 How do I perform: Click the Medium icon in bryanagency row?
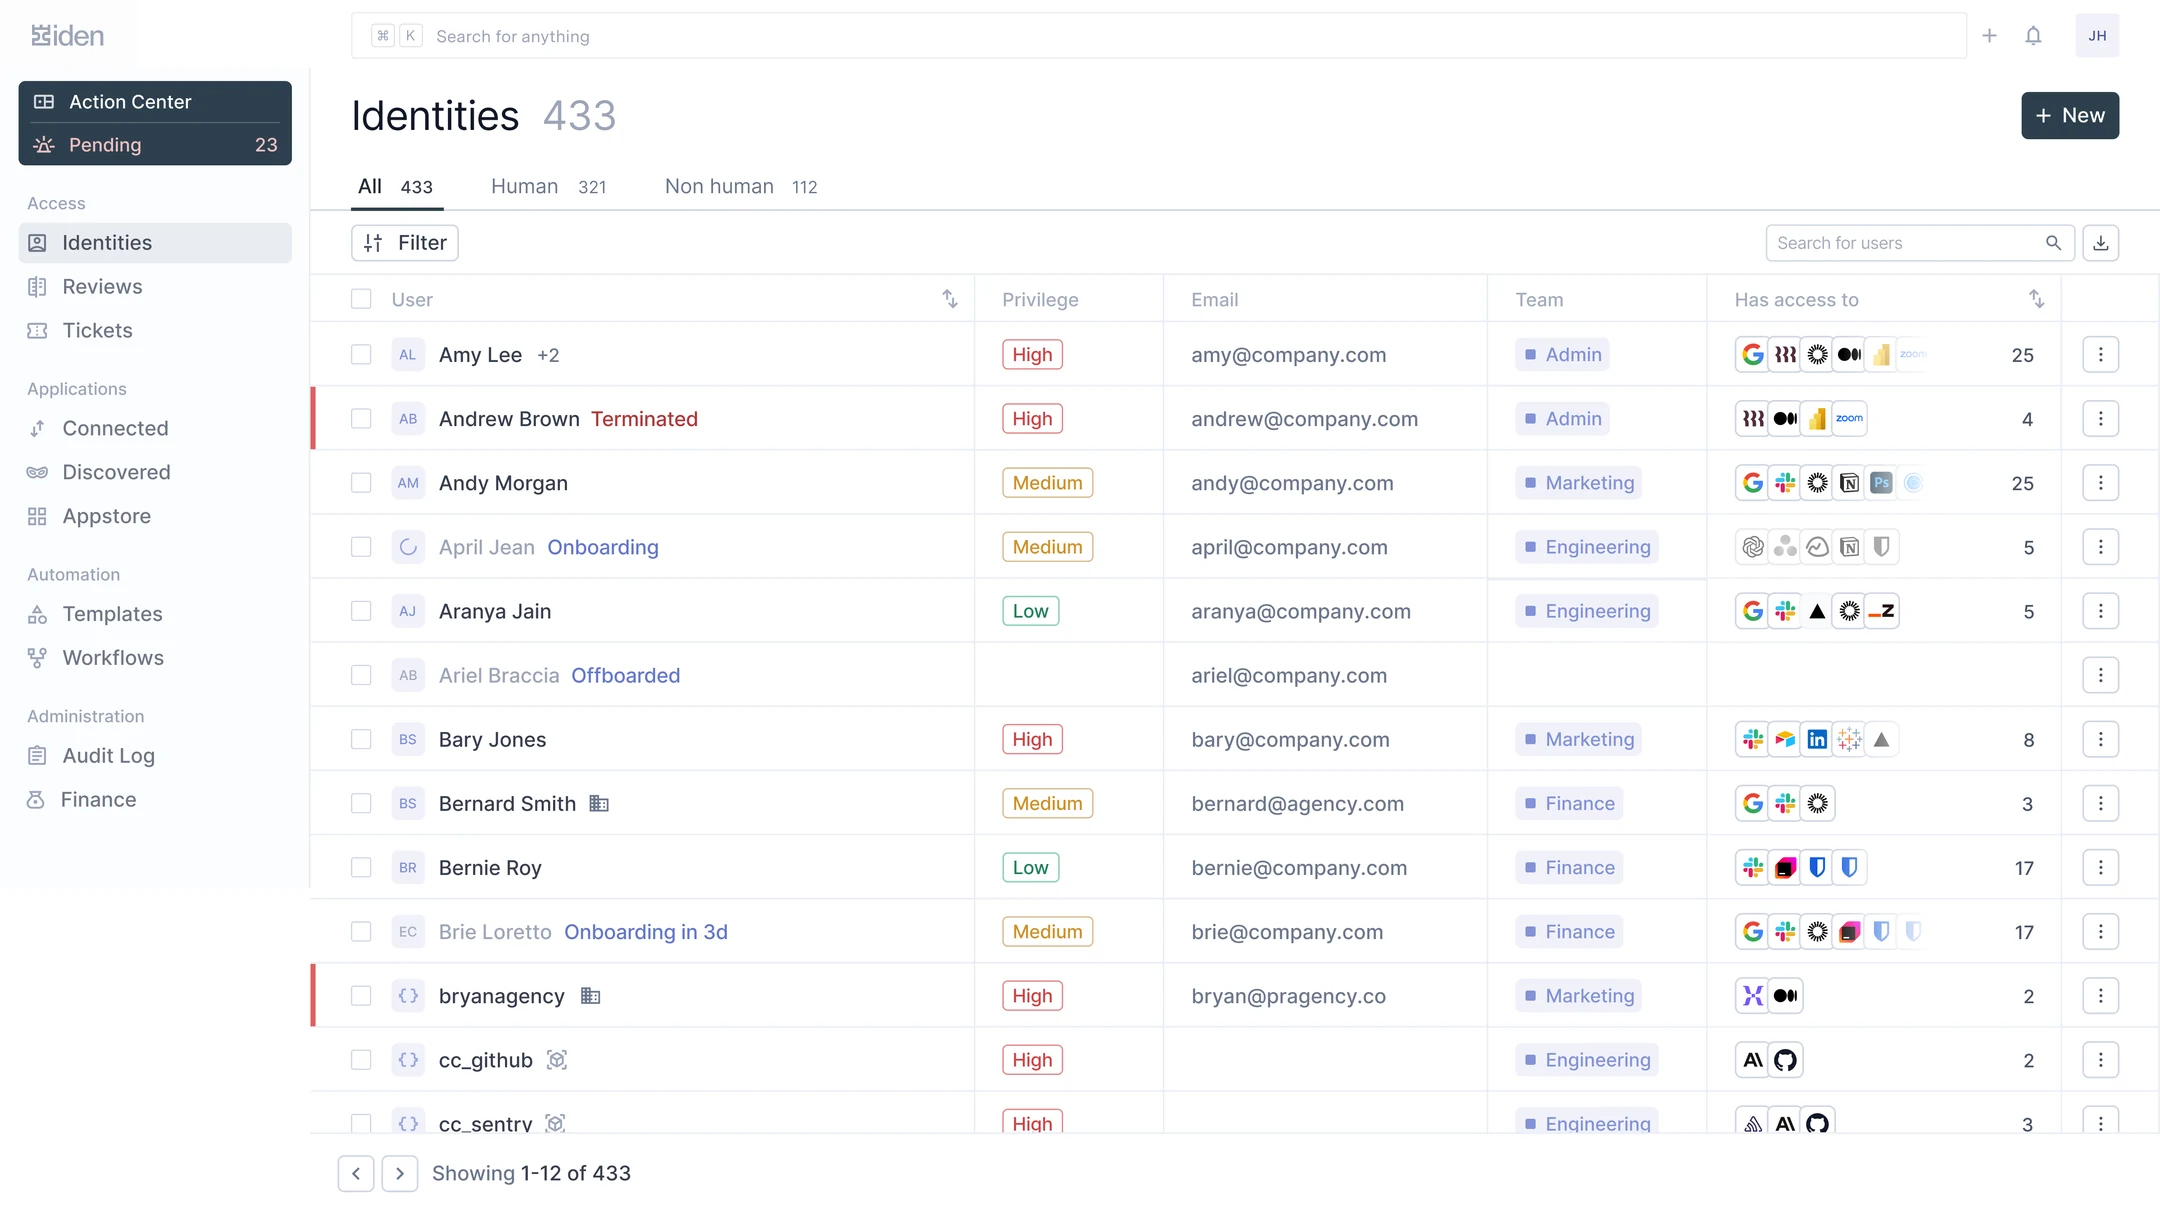(x=1785, y=996)
